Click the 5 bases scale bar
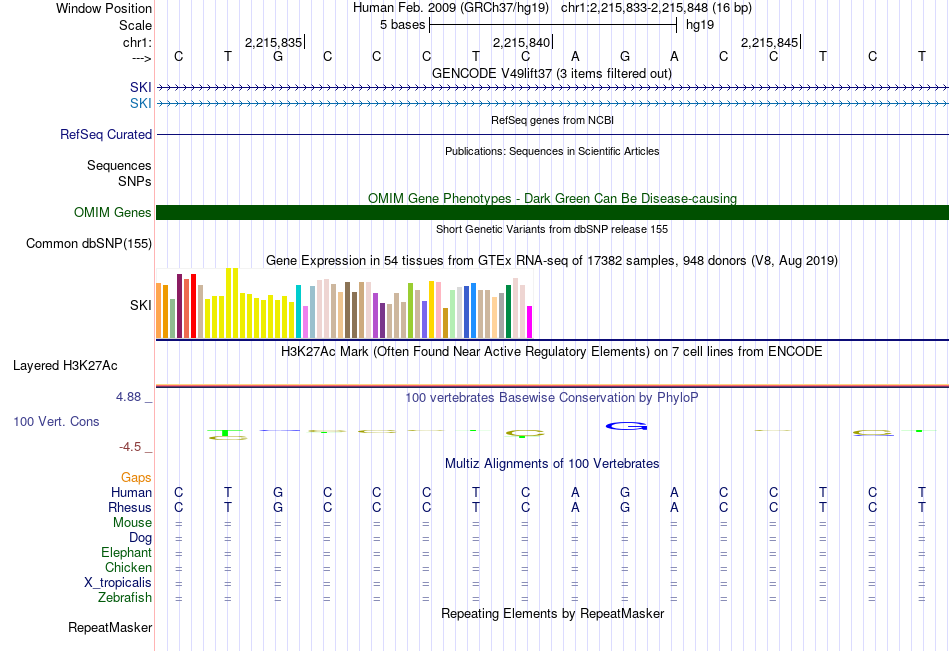The image size is (950, 651). tap(552, 25)
